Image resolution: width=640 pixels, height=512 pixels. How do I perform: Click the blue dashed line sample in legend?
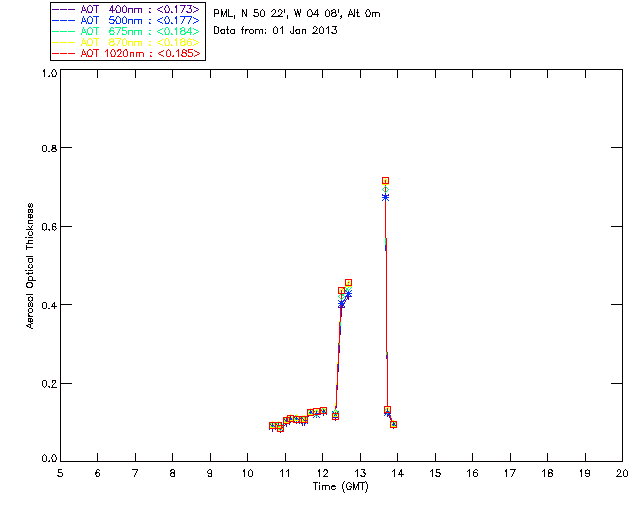click(64, 20)
